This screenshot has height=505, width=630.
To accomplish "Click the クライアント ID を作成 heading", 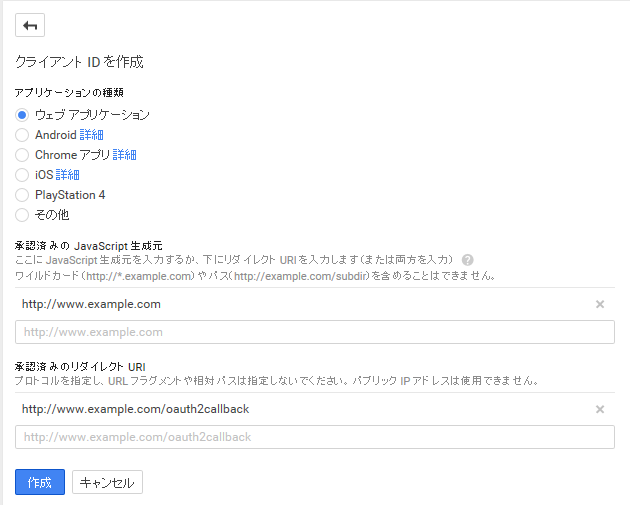I will pos(79,62).
